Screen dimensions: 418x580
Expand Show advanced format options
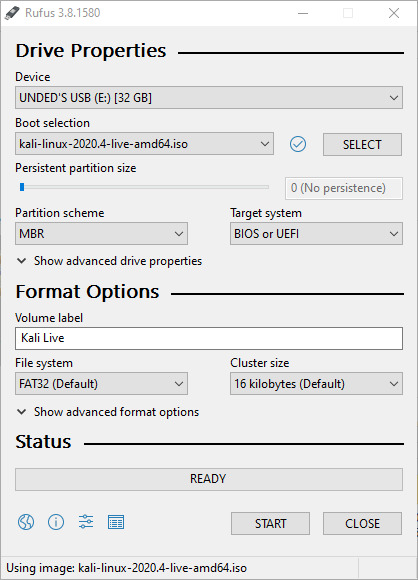pyautogui.click(x=108, y=412)
